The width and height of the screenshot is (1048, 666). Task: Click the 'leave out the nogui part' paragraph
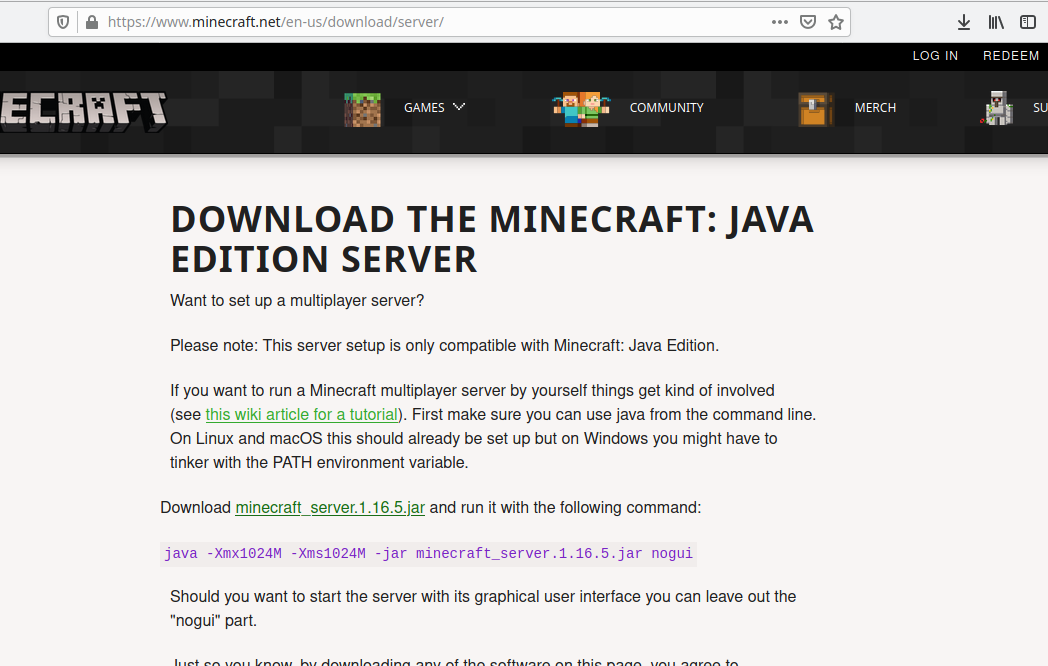pos(483,608)
